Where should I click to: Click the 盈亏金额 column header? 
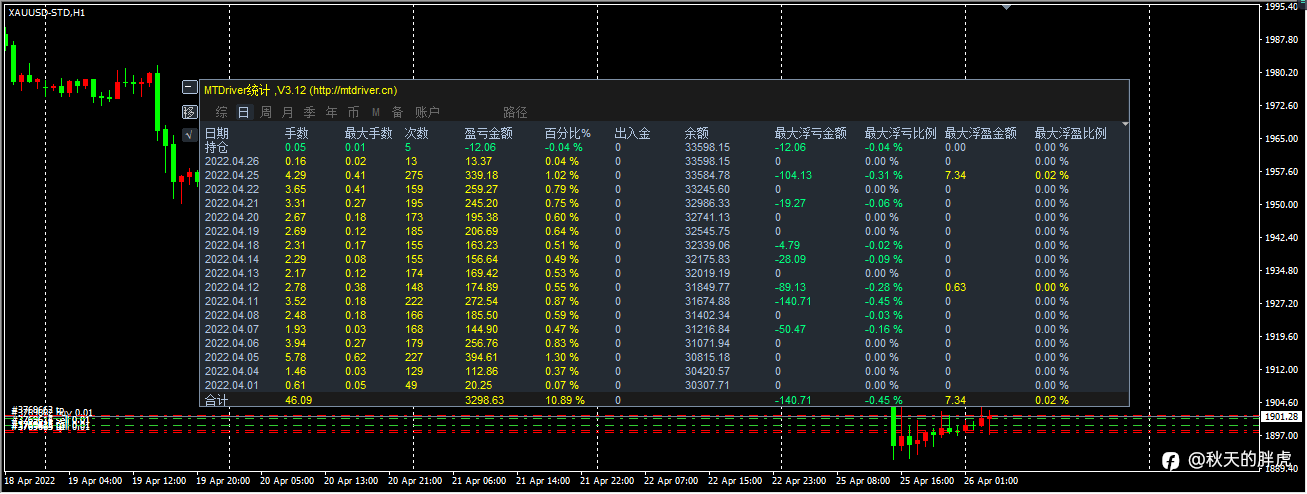pos(489,133)
